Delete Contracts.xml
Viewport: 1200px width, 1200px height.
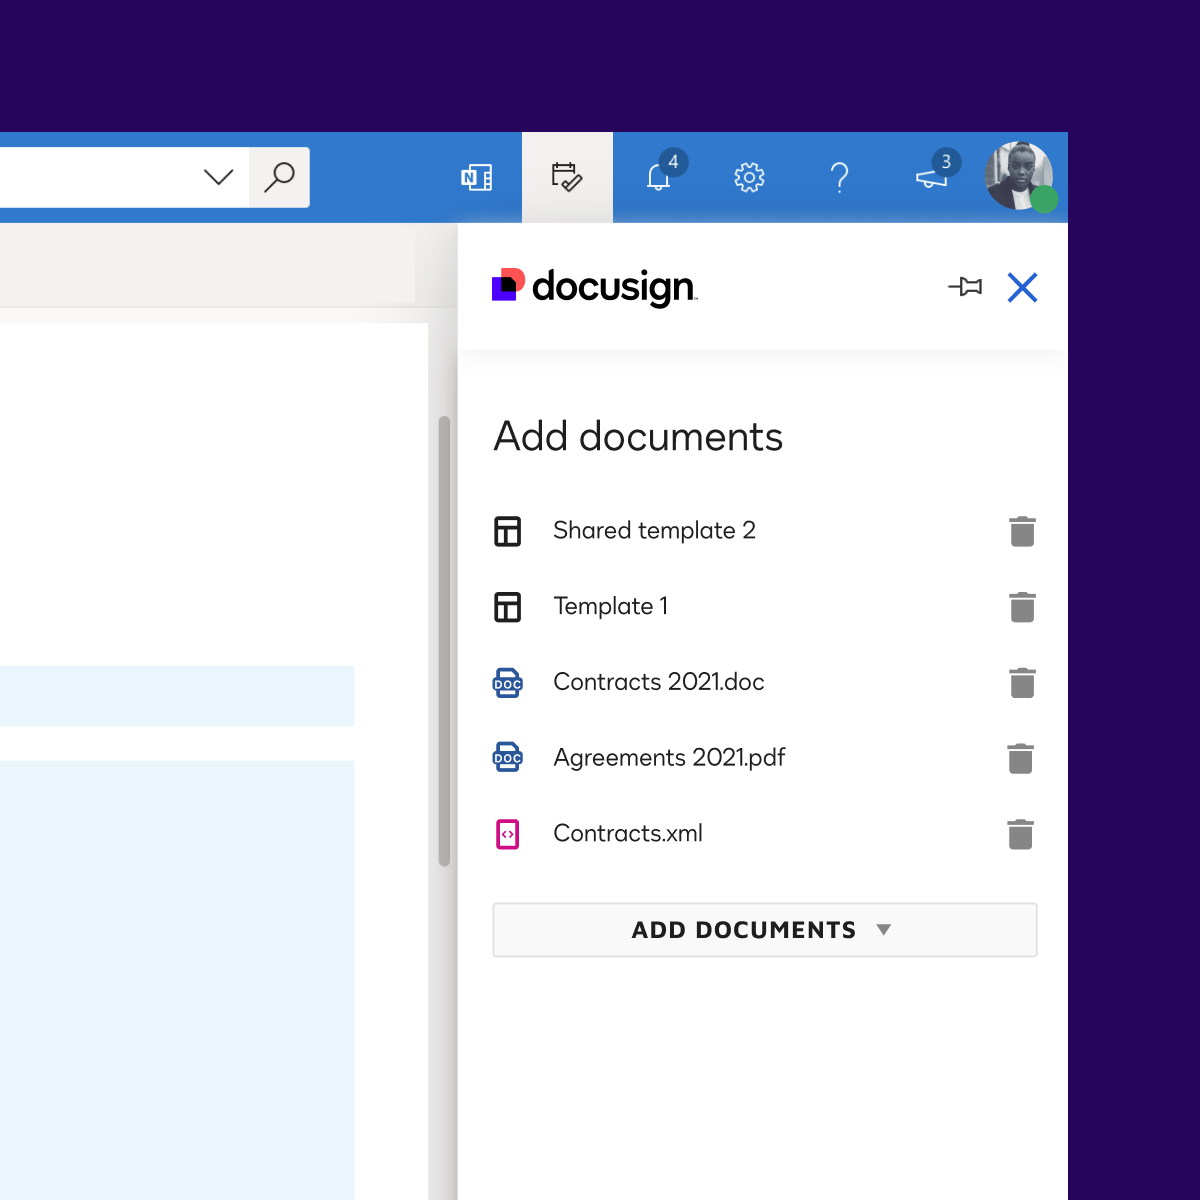[x=1020, y=834]
